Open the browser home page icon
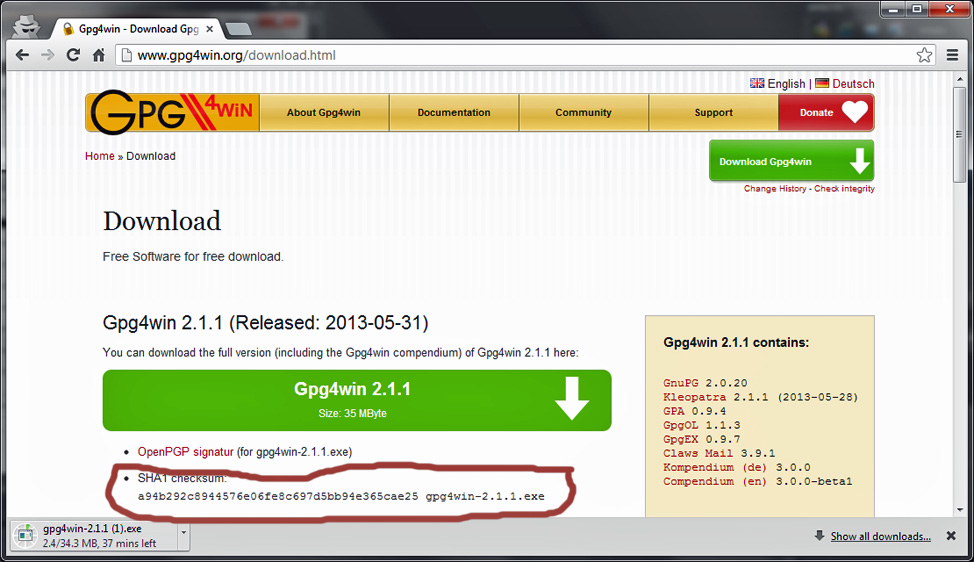Viewport: 974px width, 562px height. (99, 55)
